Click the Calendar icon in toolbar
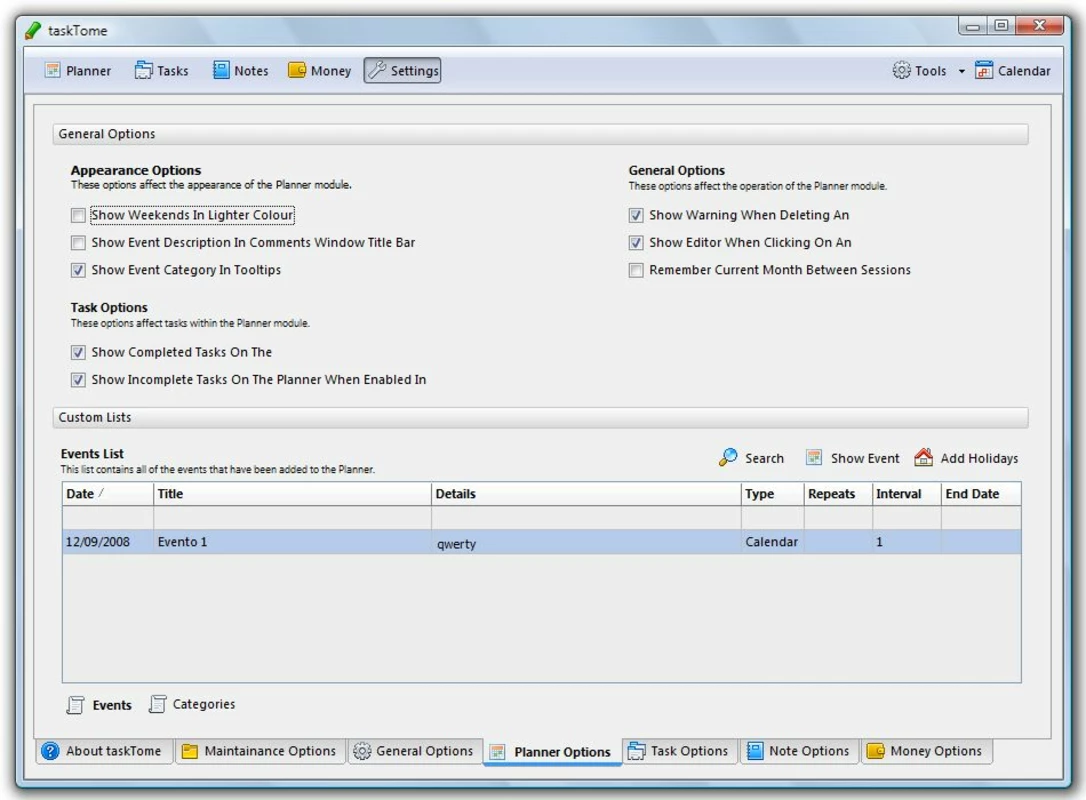1086x800 pixels. 983,70
